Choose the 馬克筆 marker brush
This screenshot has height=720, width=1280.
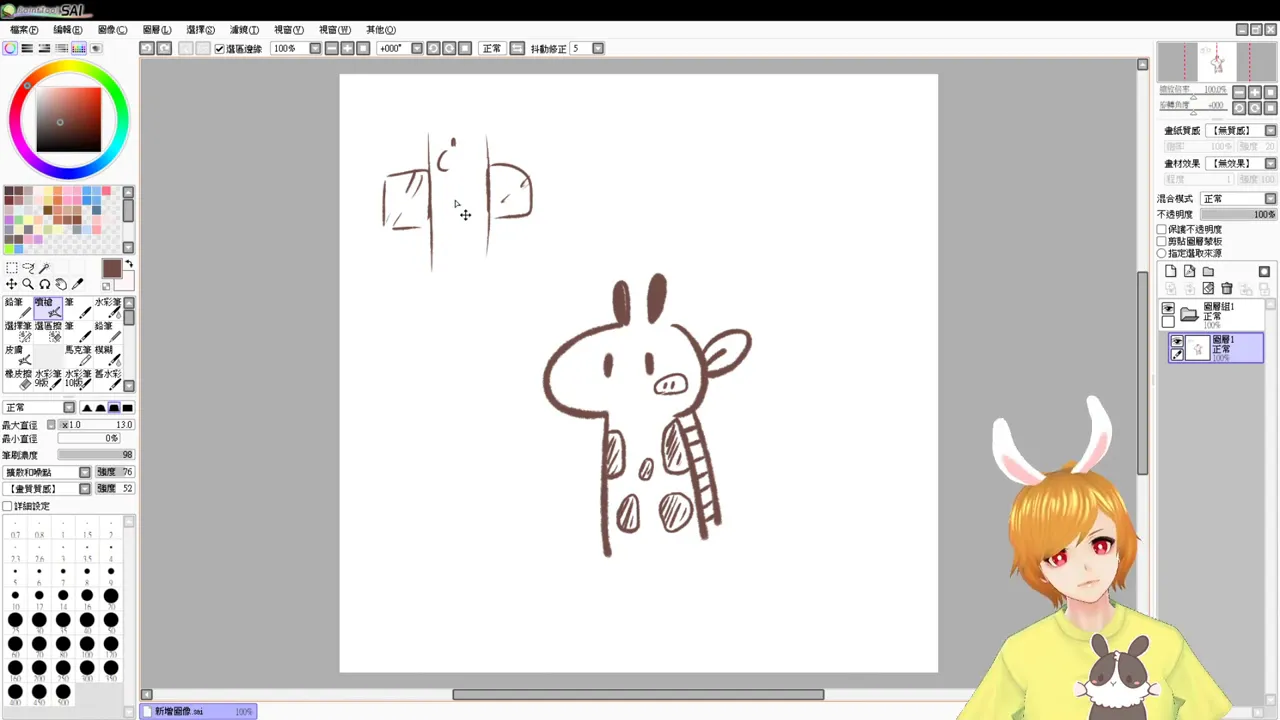pyautogui.click(x=78, y=356)
